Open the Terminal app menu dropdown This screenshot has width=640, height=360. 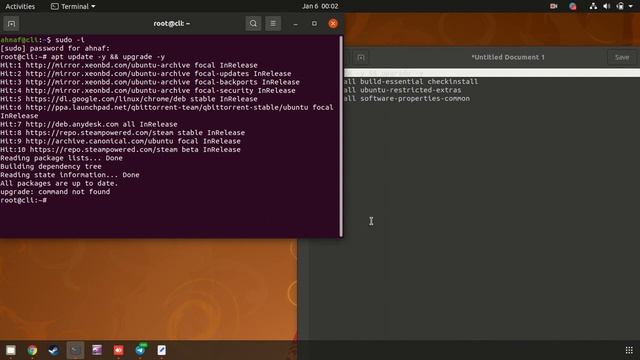tap(73, 6)
